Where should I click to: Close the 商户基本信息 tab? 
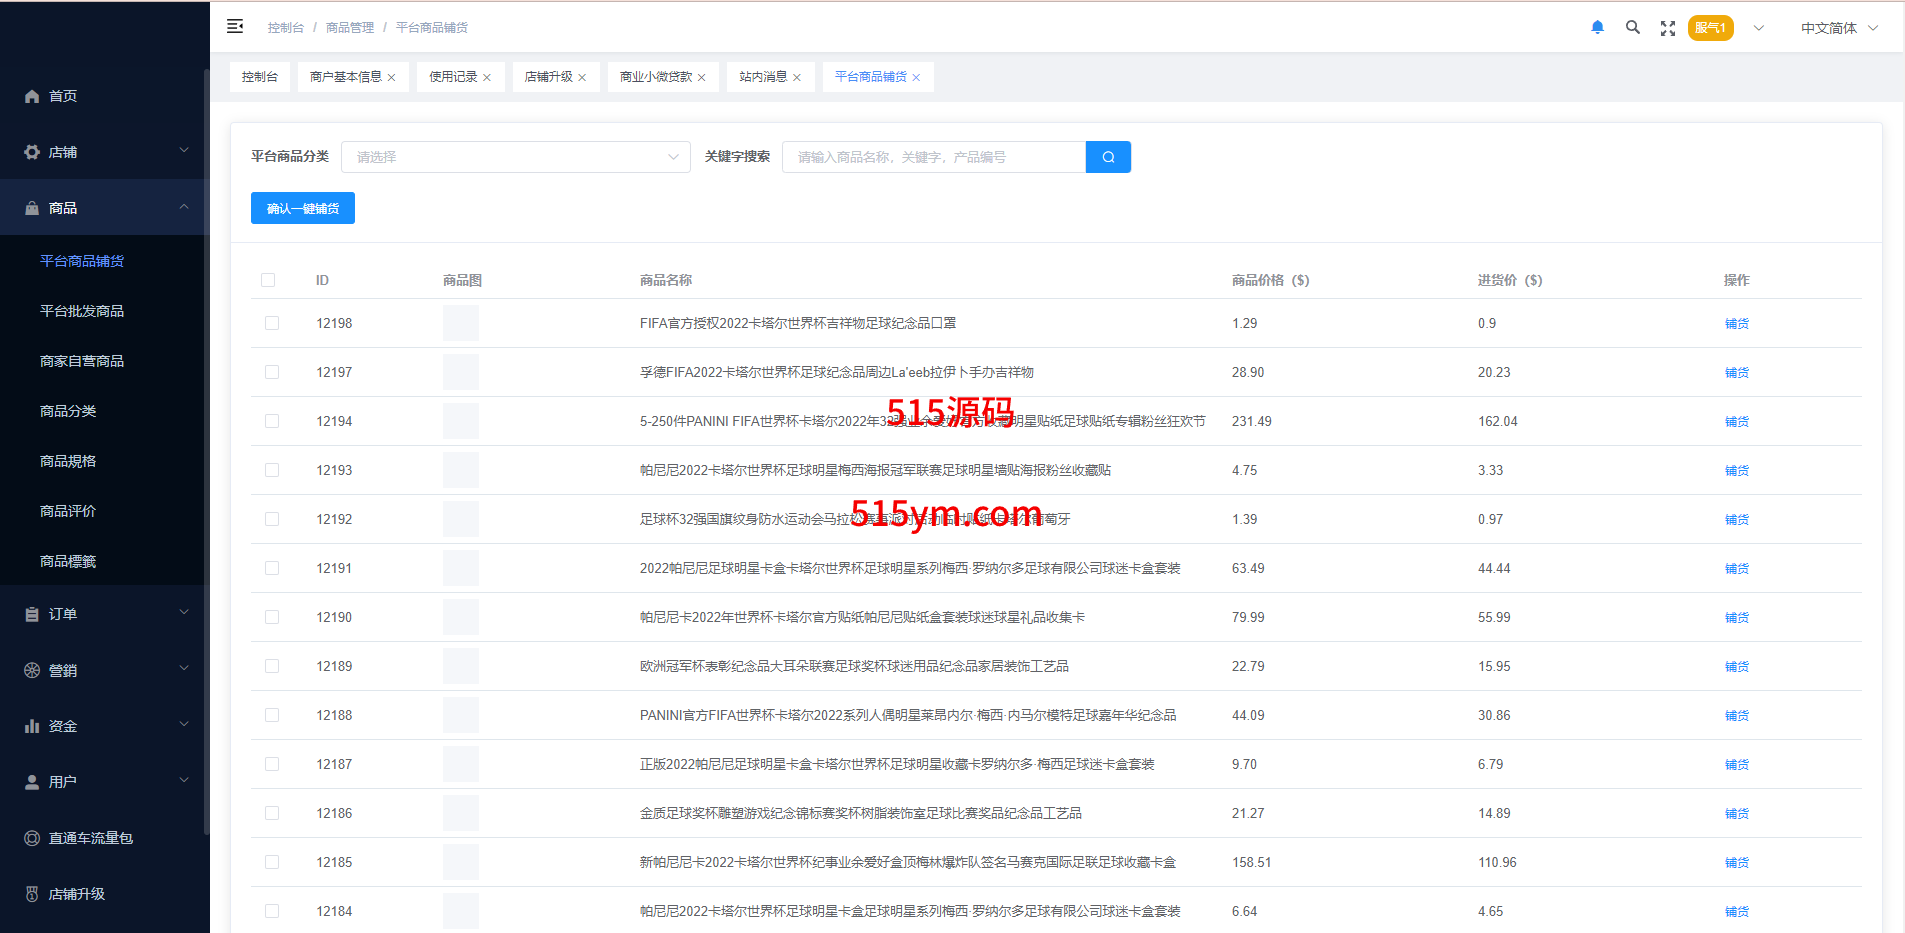[x=392, y=78]
